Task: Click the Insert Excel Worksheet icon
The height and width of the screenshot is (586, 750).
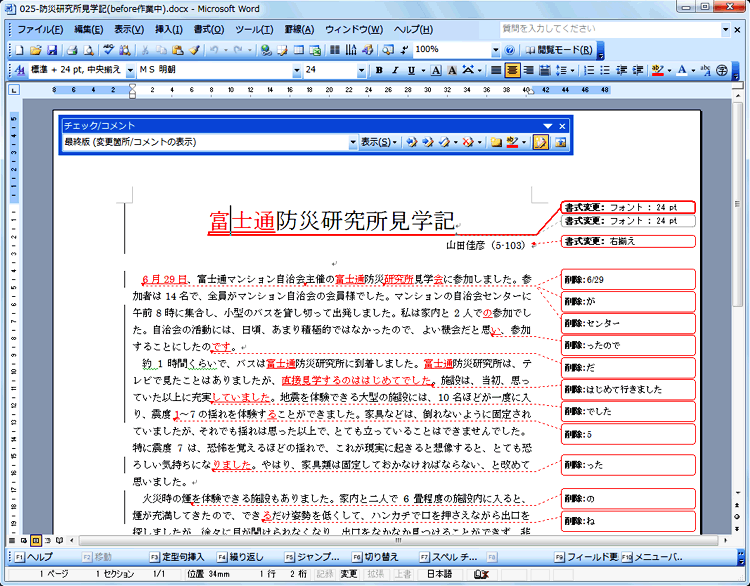Action: click(x=315, y=50)
